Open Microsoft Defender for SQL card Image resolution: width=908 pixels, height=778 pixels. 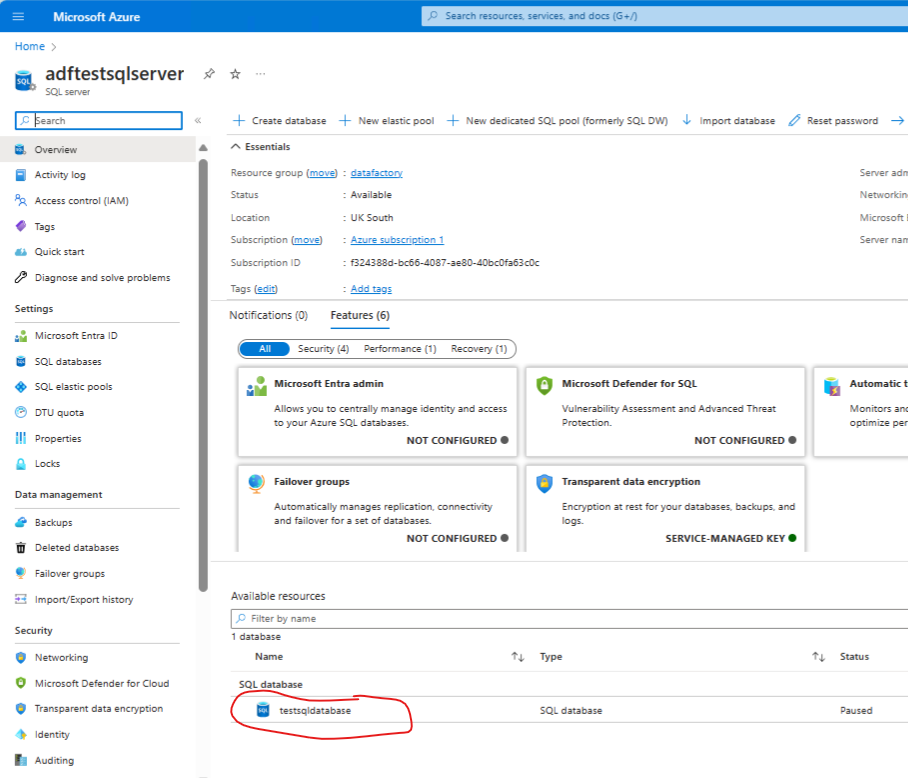[x=665, y=412]
